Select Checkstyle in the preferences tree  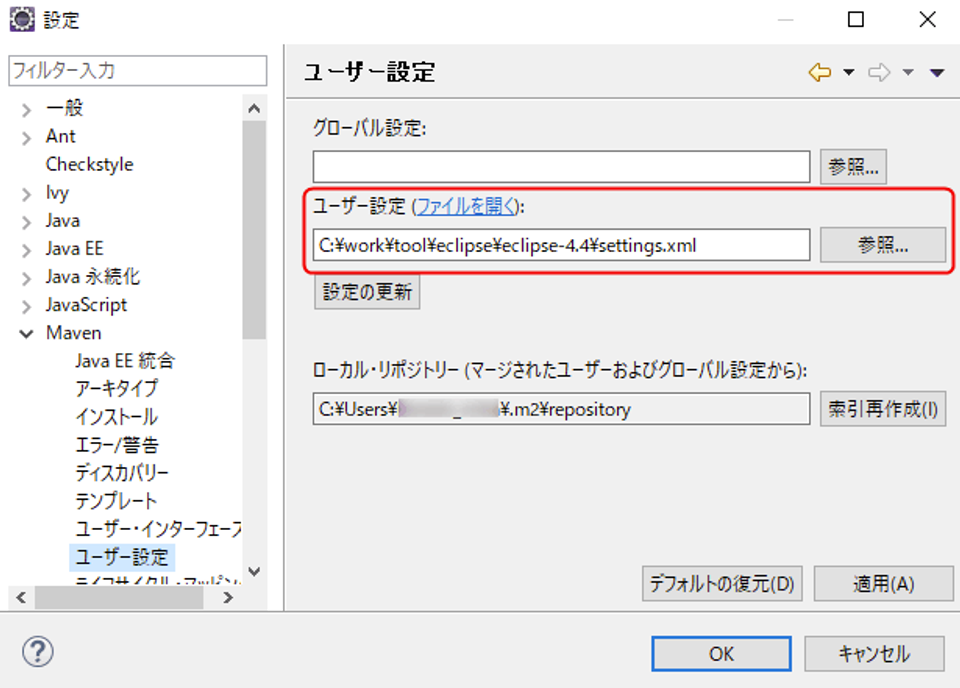(x=89, y=164)
